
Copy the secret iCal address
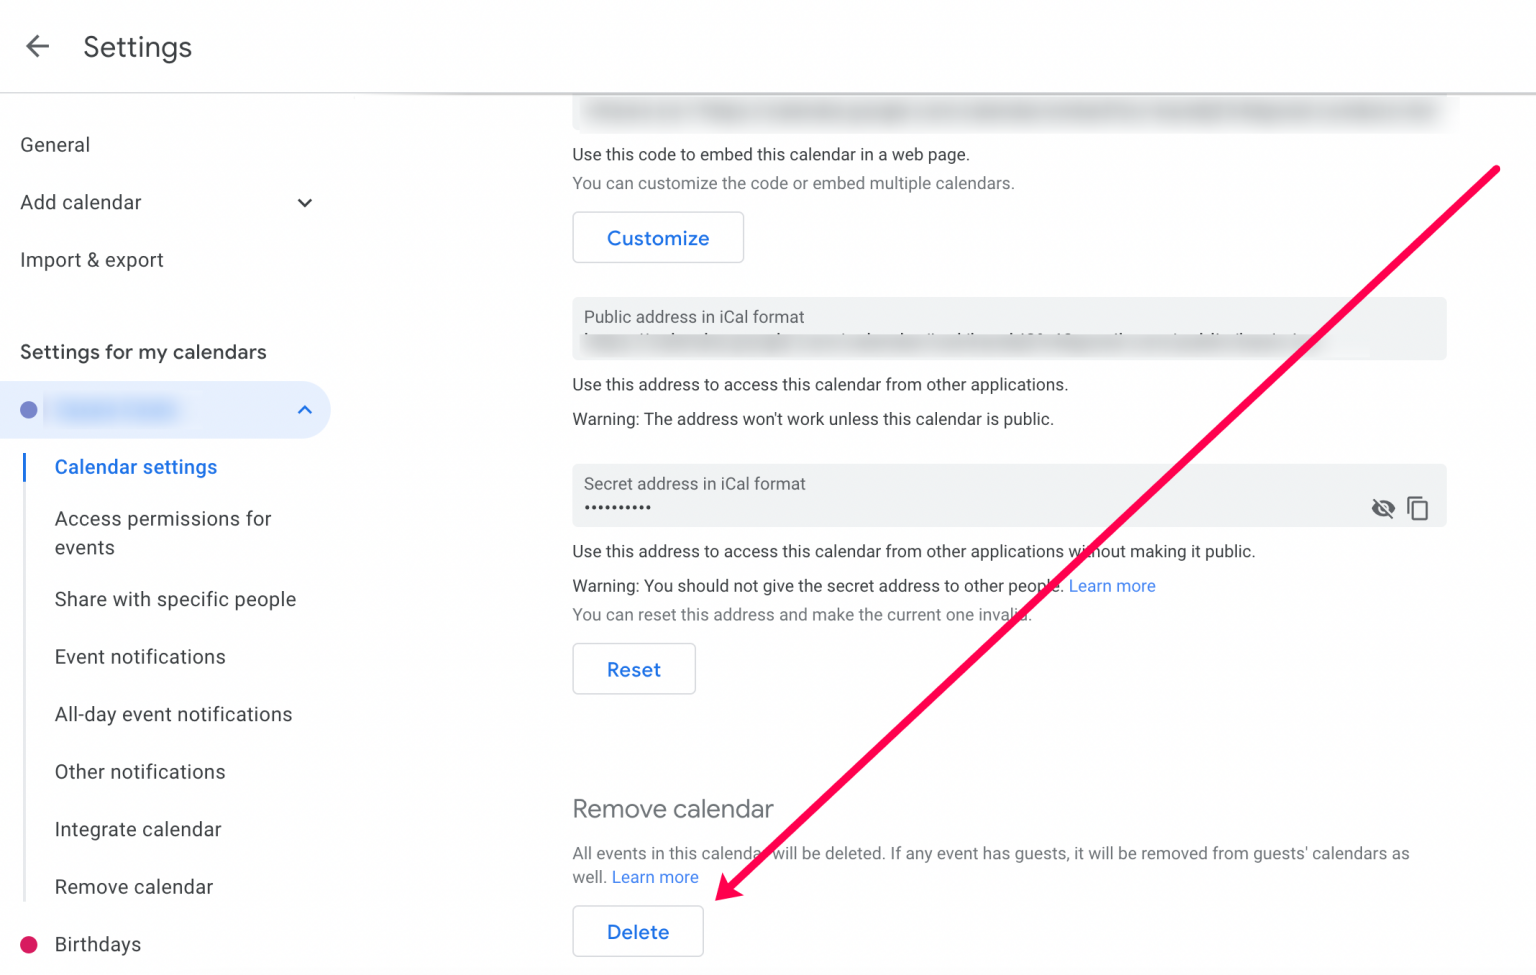click(1418, 508)
